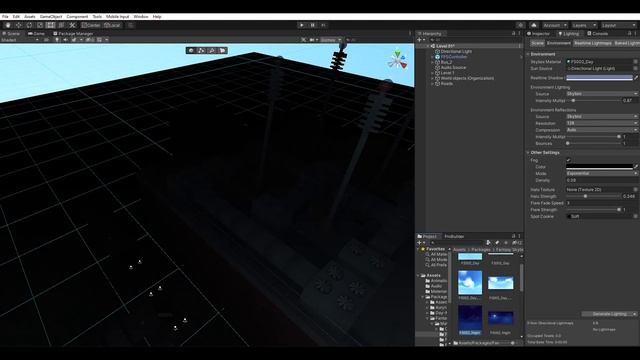This screenshot has width=640, height=360.
Task: Click the Fog Color swatch
Action: 599,167
